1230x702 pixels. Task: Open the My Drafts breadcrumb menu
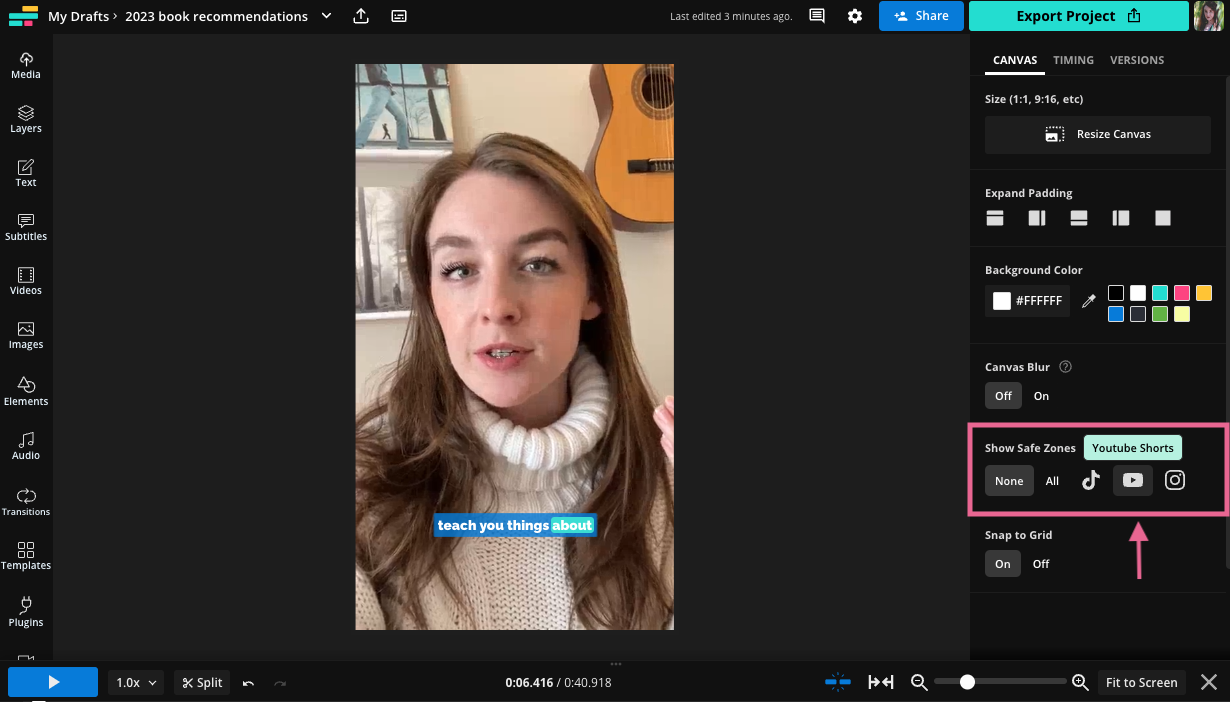(x=80, y=16)
